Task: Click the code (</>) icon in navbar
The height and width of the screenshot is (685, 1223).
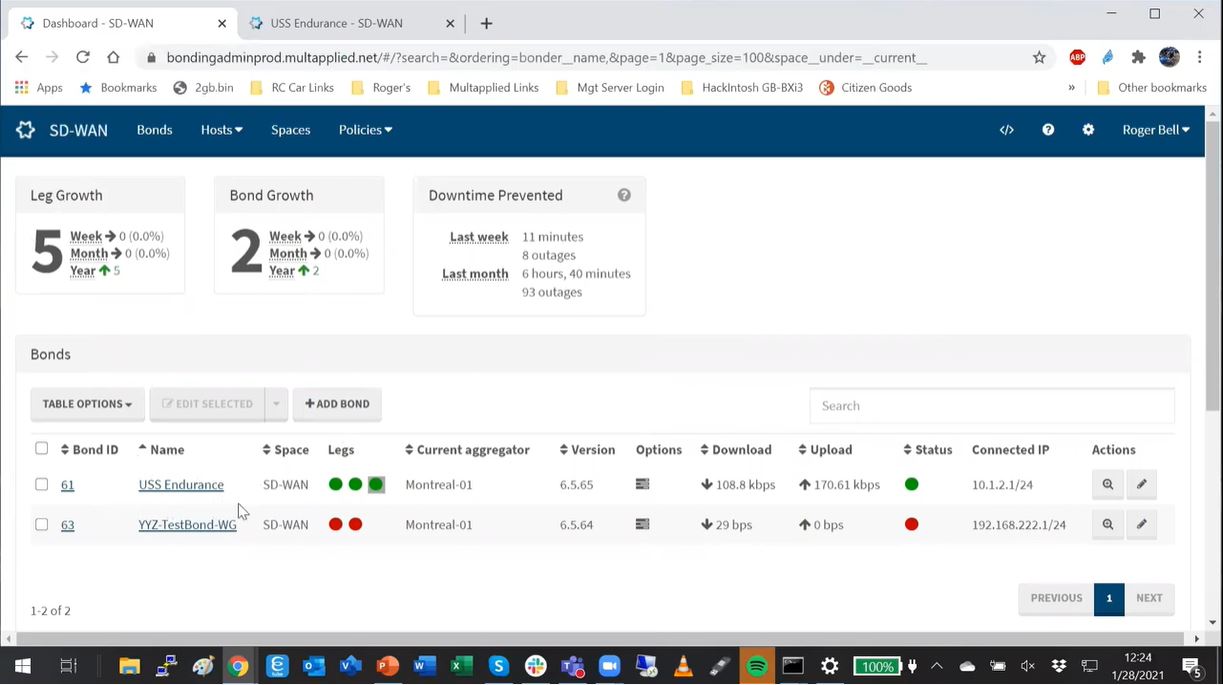Action: [1006, 130]
